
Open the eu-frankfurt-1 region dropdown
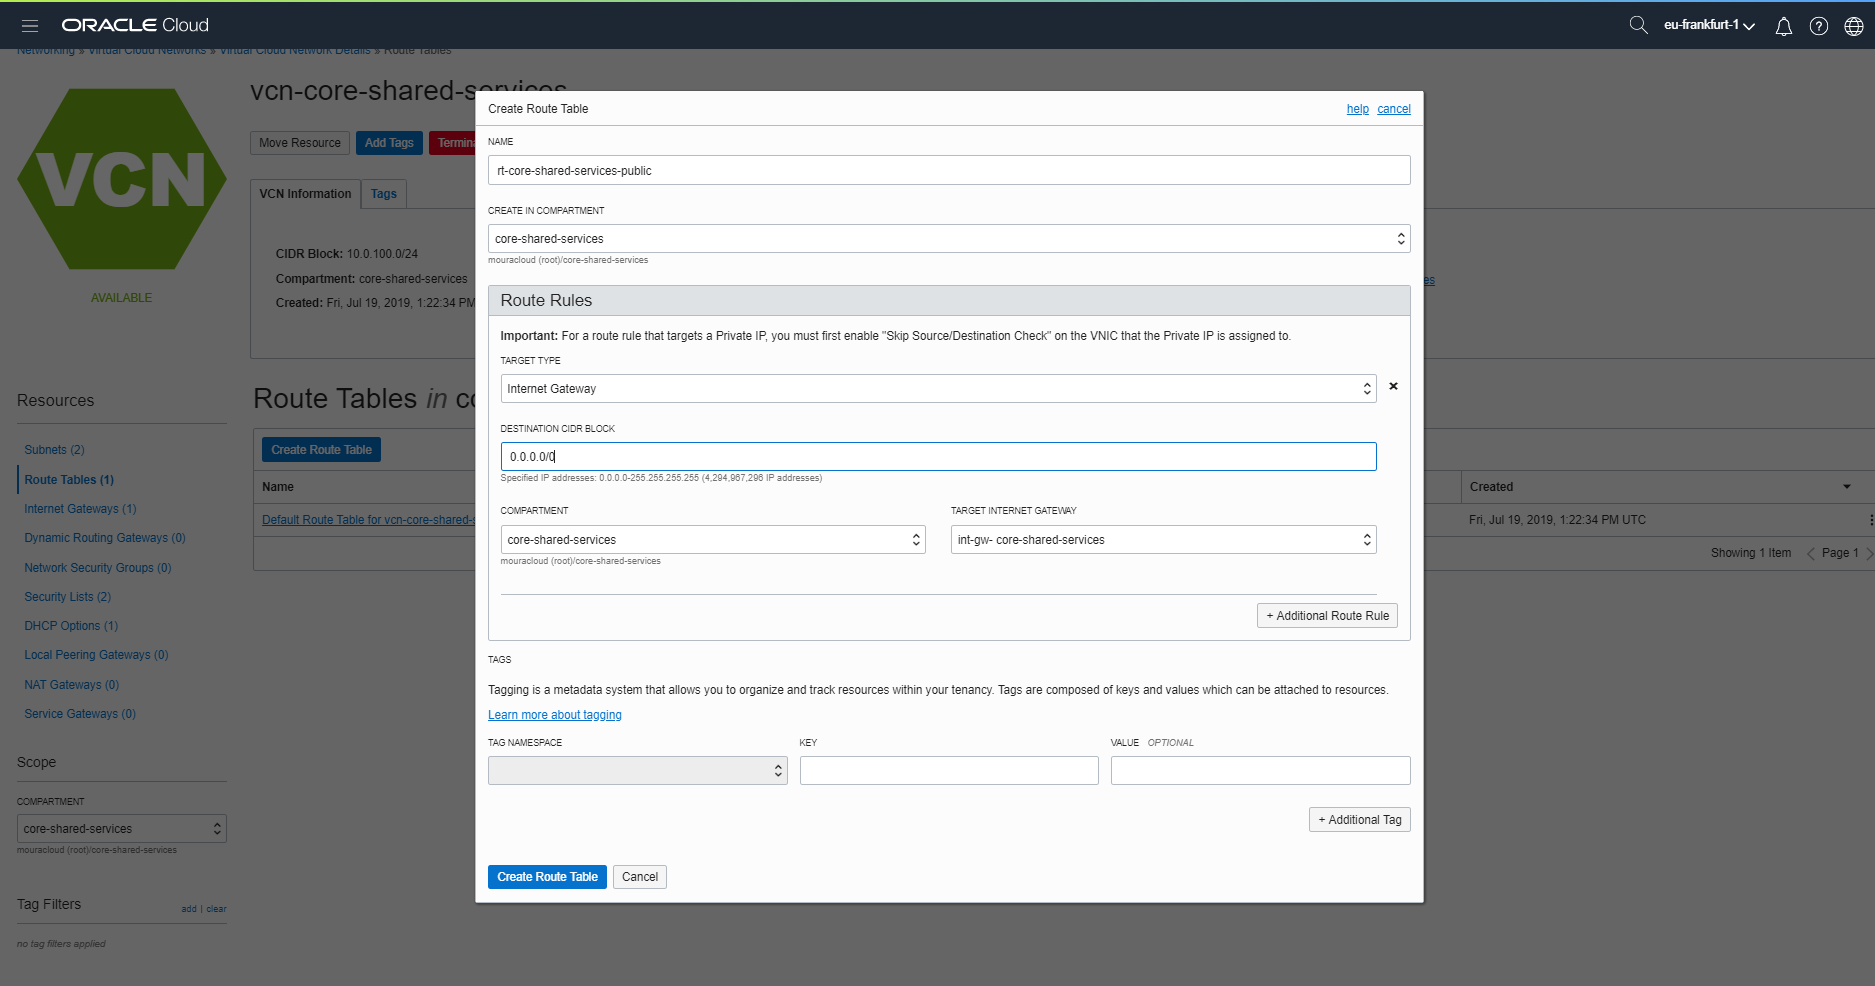(1708, 25)
